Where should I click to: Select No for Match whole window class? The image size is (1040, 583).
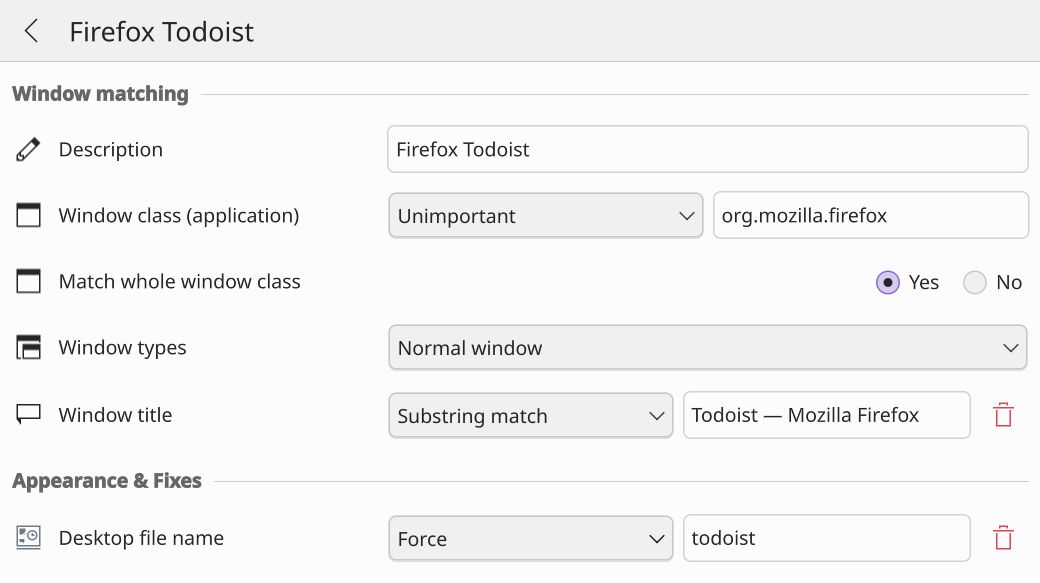pos(975,283)
